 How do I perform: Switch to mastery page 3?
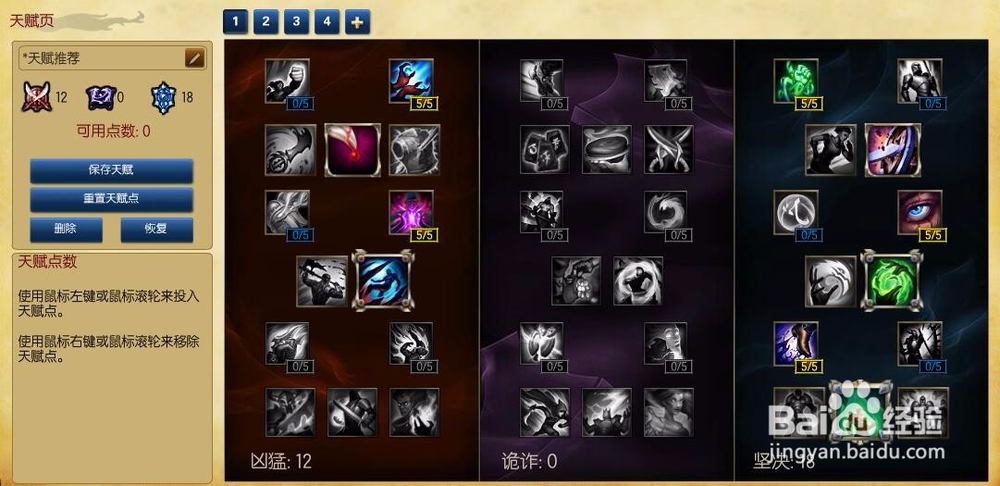pyautogui.click(x=296, y=22)
